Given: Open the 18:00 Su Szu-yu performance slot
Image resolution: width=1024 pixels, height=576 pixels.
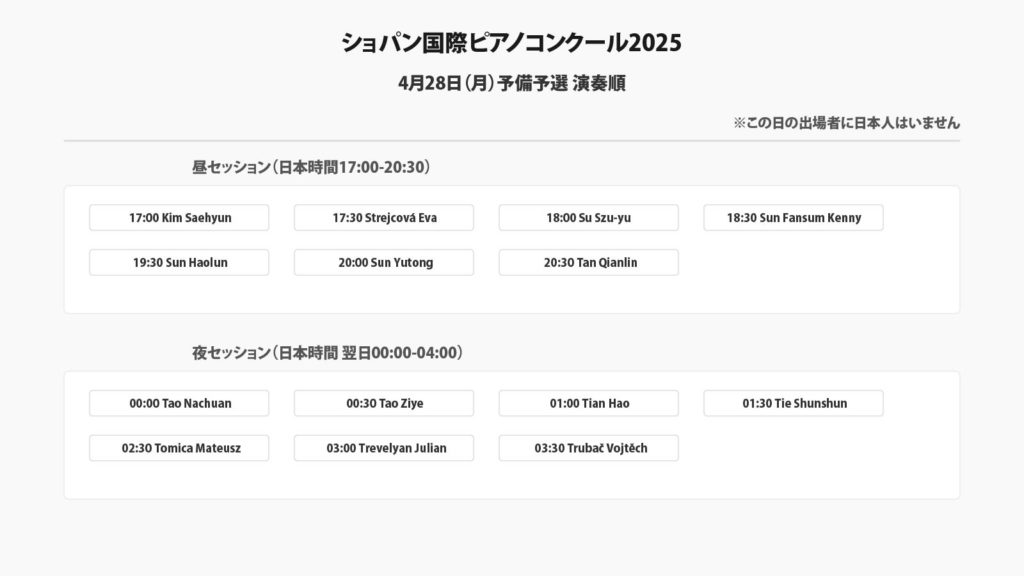Looking at the screenshot, I should click(x=588, y=218).
